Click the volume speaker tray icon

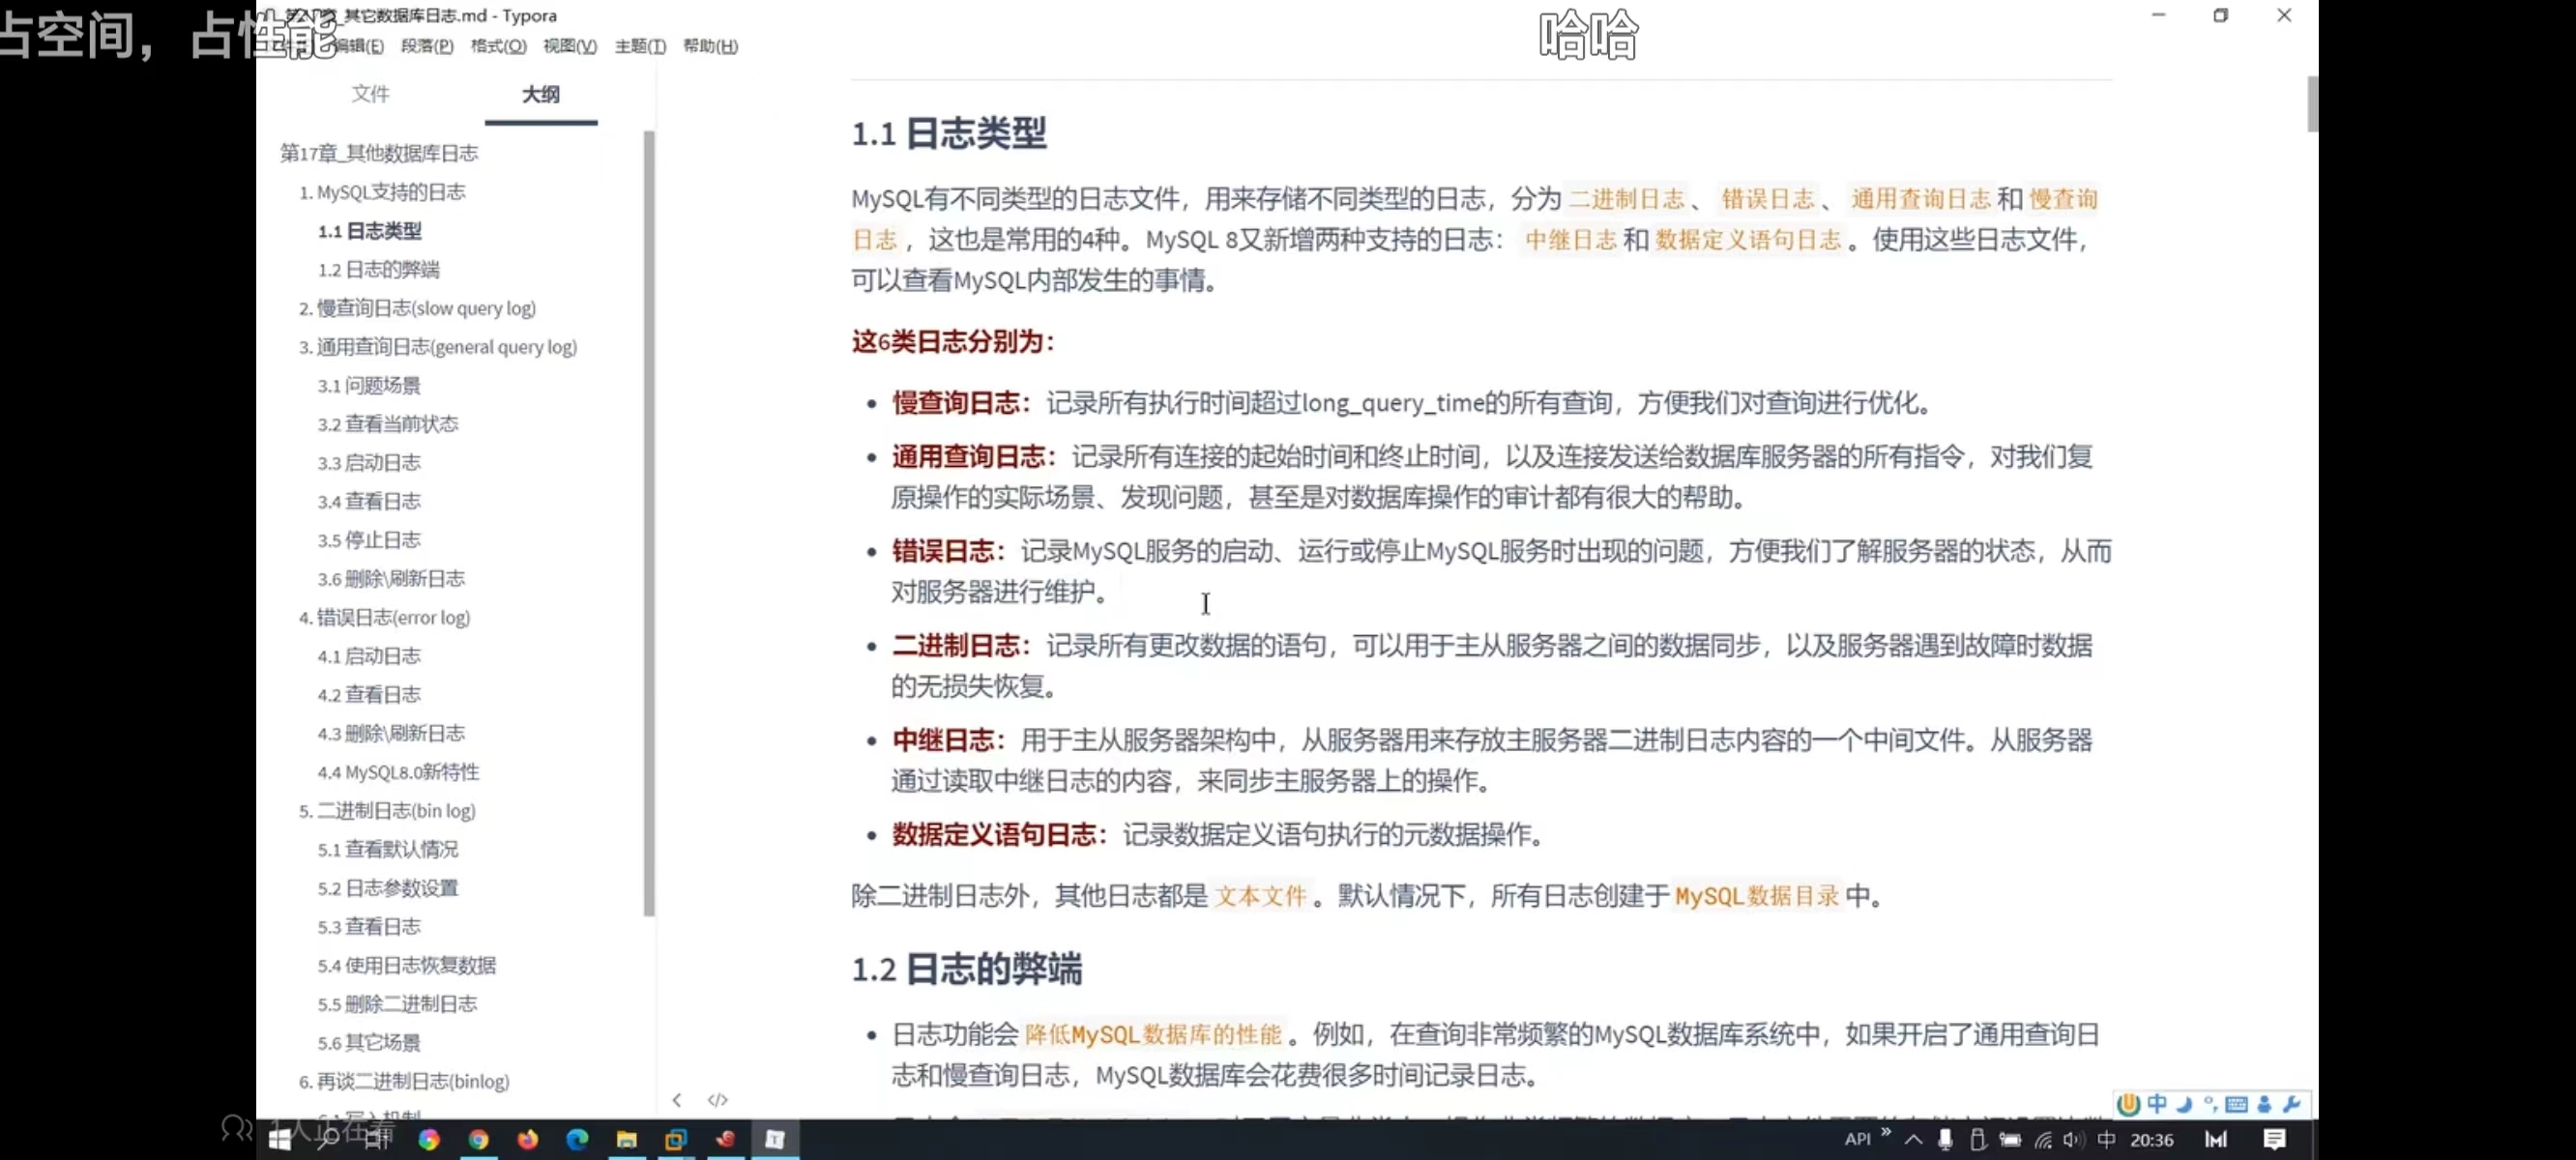(x=2074, y=1139)
